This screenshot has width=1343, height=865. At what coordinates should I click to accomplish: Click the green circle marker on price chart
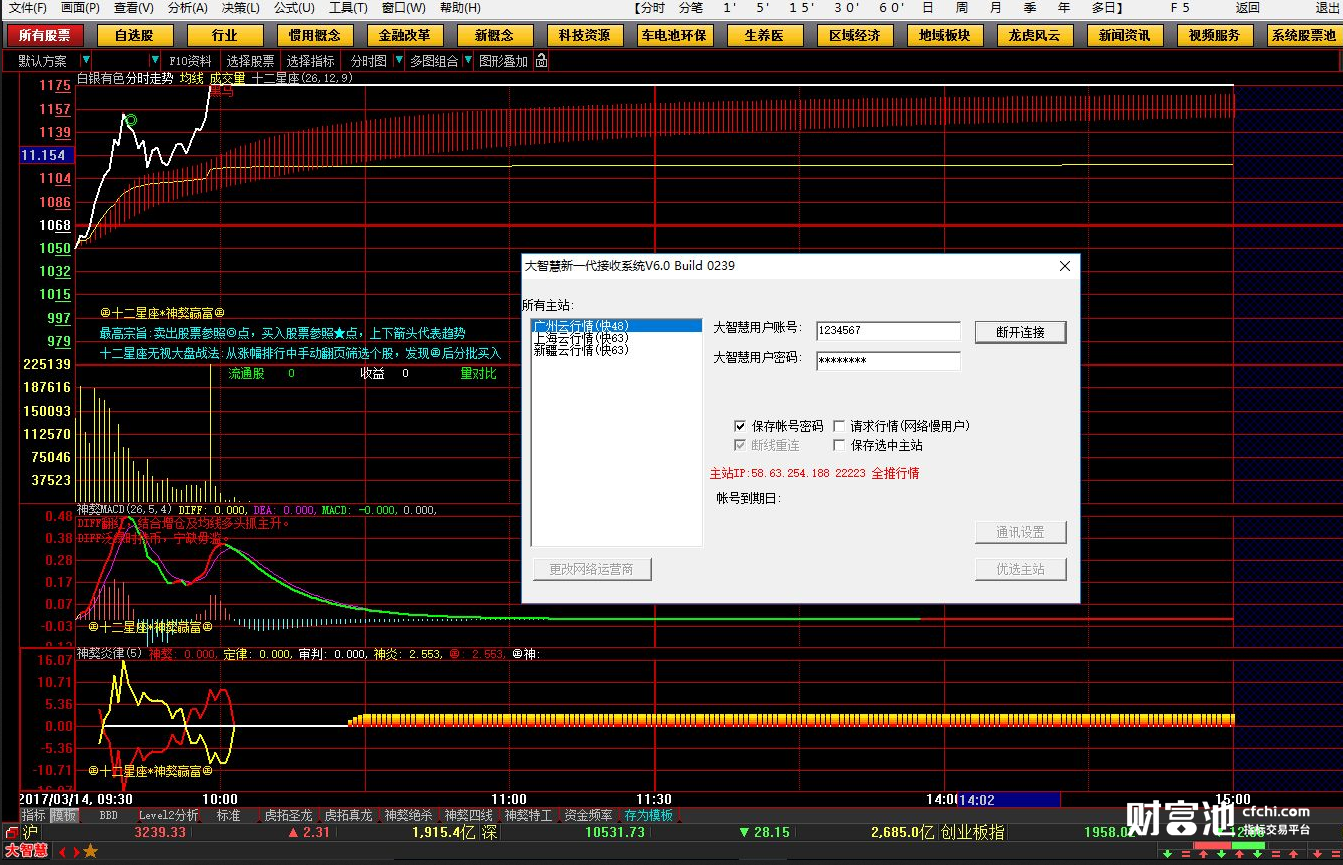pos(131,120)
